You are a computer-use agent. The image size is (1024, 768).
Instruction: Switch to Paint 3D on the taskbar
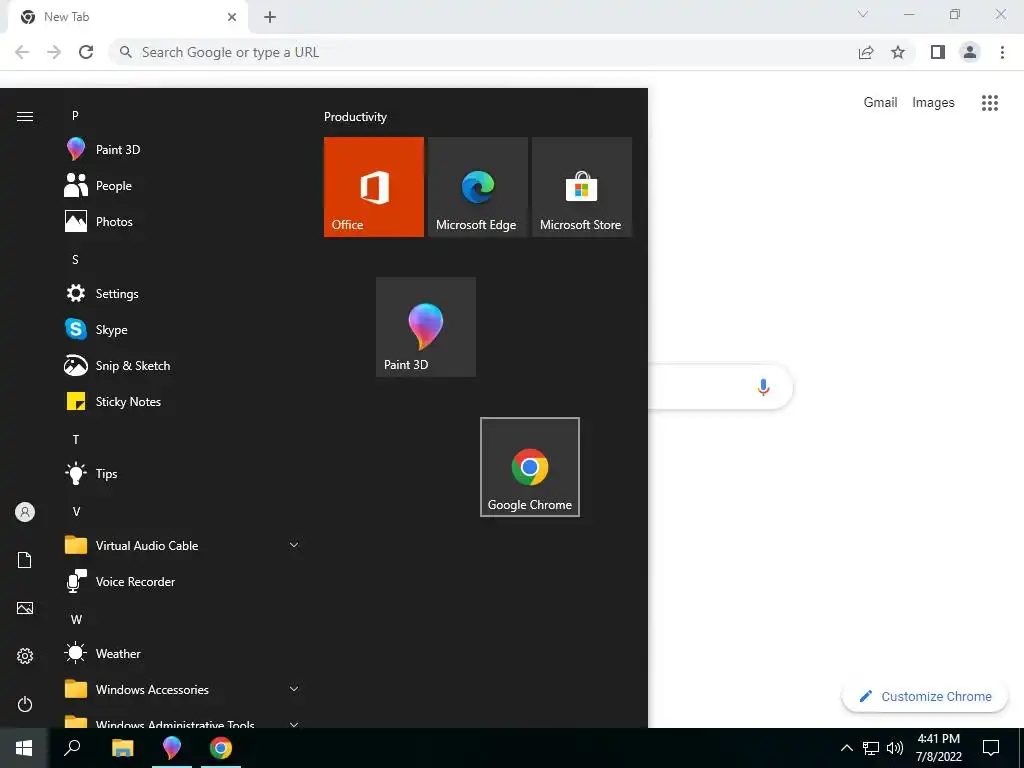coord(172,748)
